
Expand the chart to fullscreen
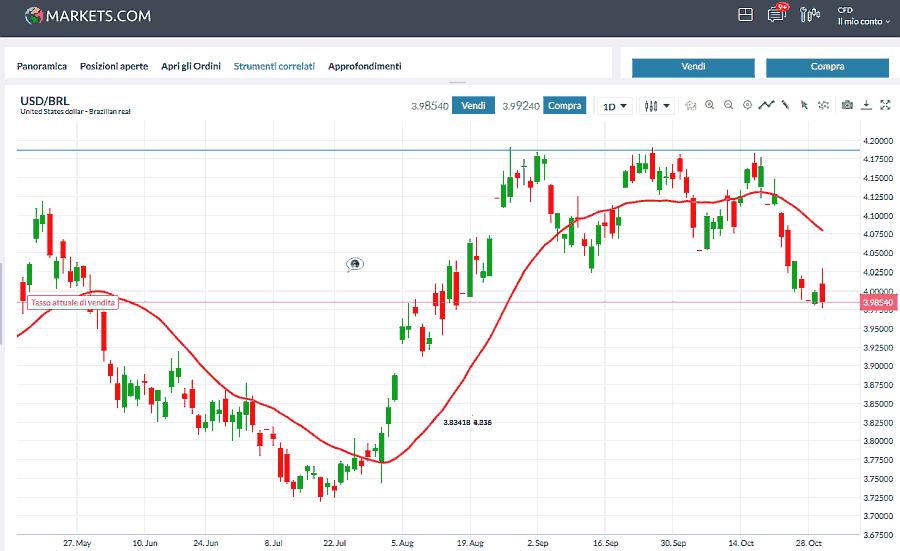884,105
